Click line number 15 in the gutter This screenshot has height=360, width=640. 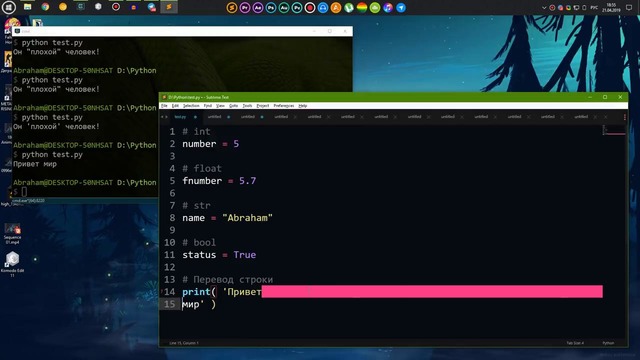[x=169, y=304]
